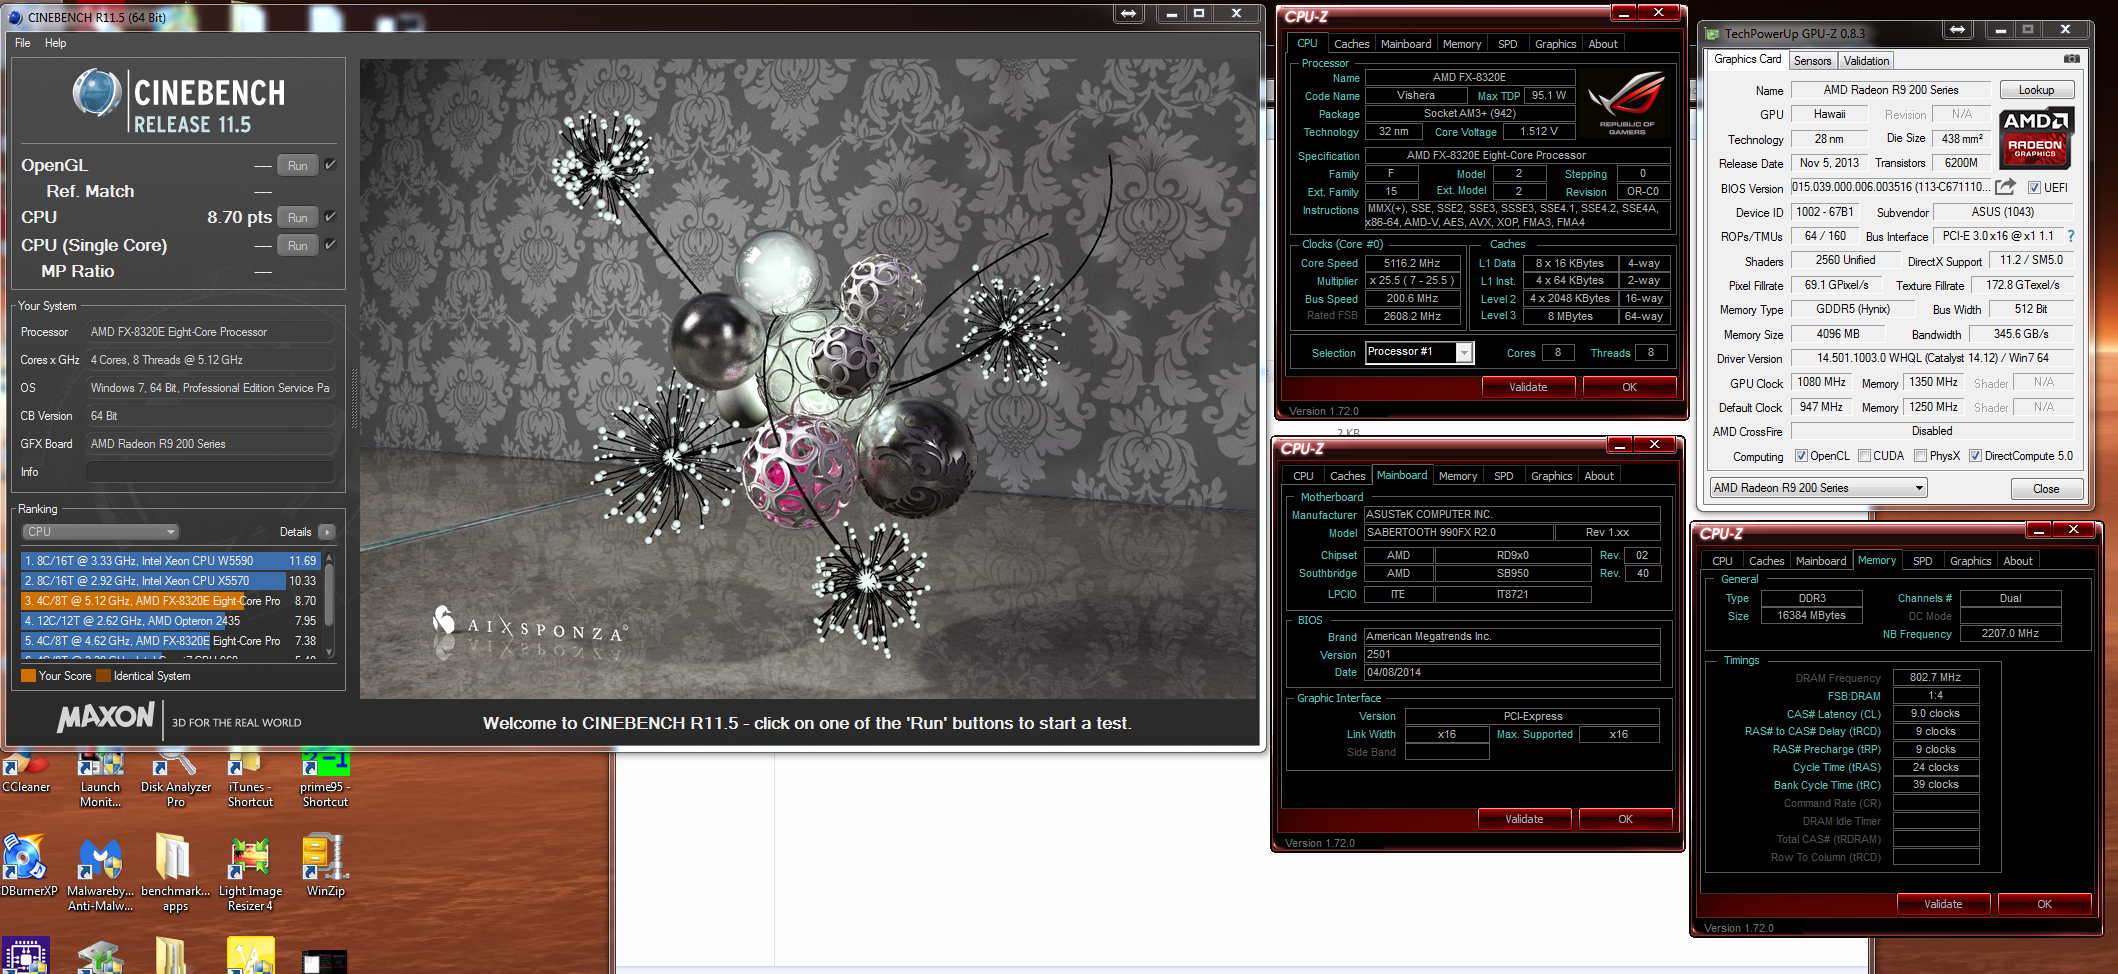Select ranking row AMD Opteron 2435
The height and width of the screenshot is (974, 2118).
171,621
